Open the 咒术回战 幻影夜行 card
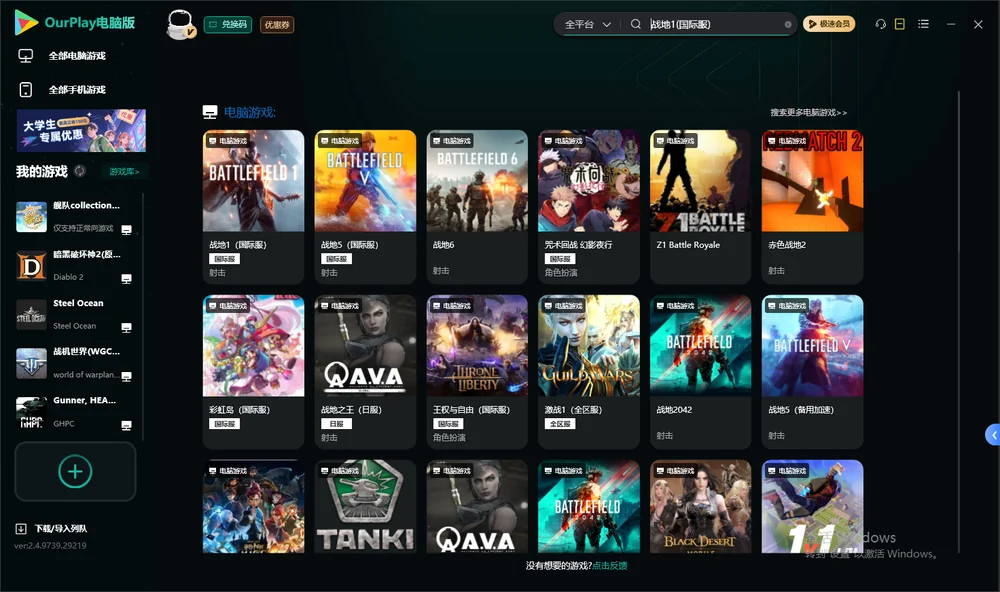Viewport: 1000px width, 592px height. [589, 207]
